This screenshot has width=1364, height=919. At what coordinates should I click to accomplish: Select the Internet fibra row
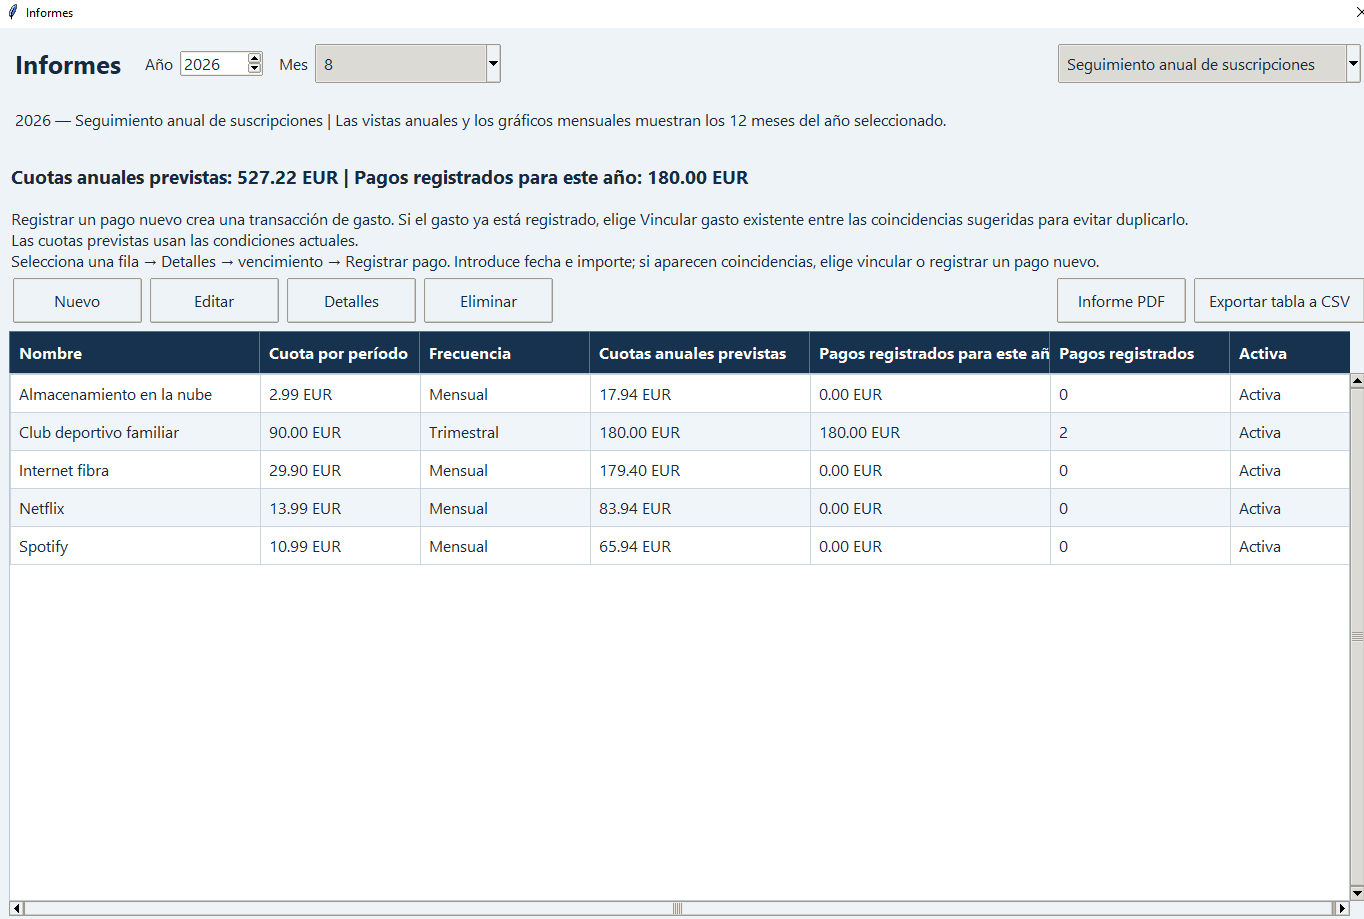680,470
